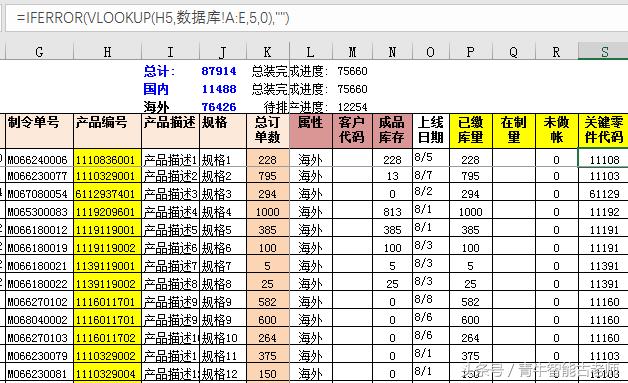
Task: Select column G header
Action: 39,52
